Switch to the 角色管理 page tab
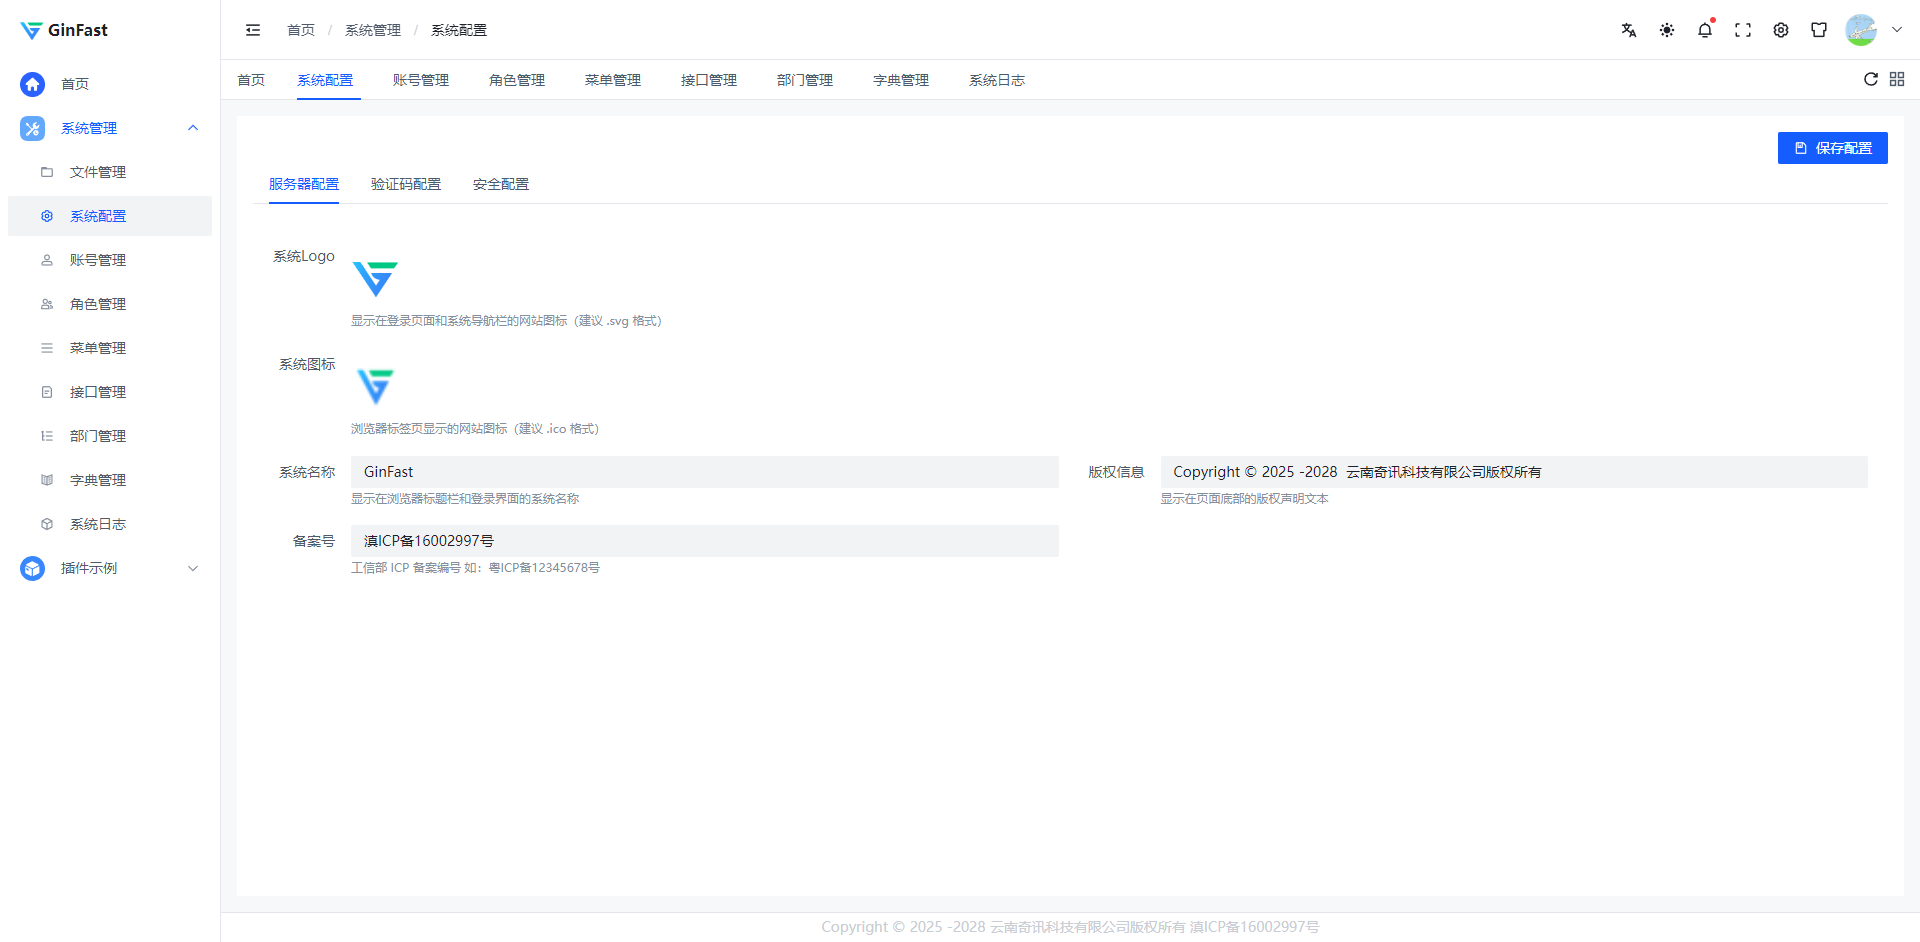 [517, 80]
